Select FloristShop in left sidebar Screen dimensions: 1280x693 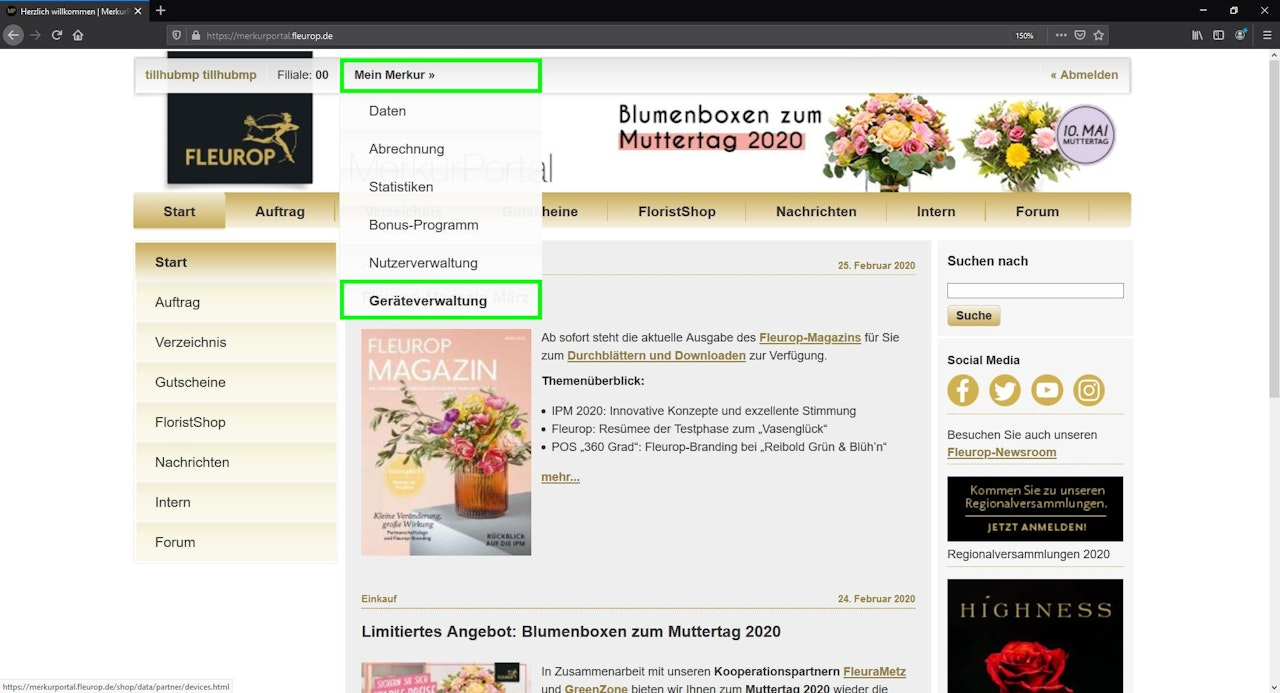tap(236, 422)
